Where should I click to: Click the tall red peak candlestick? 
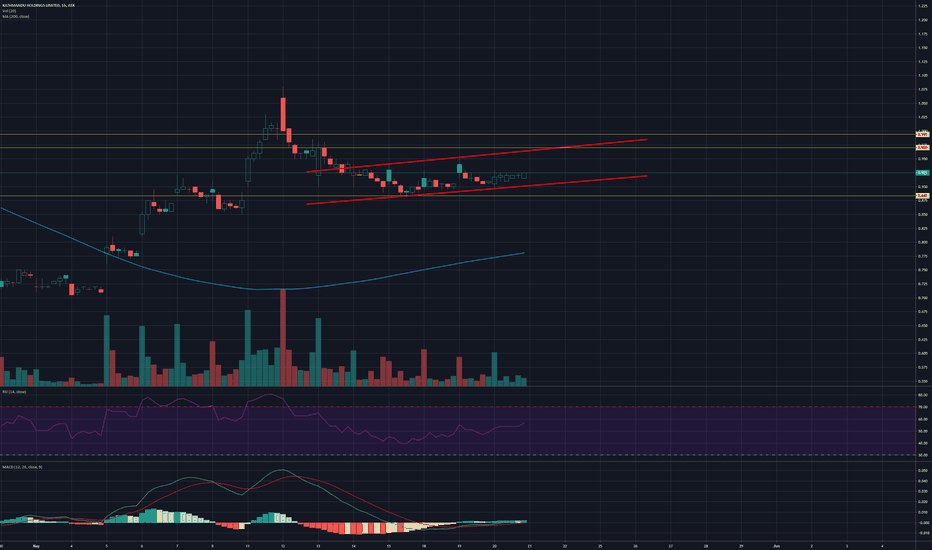coord(283,114)
